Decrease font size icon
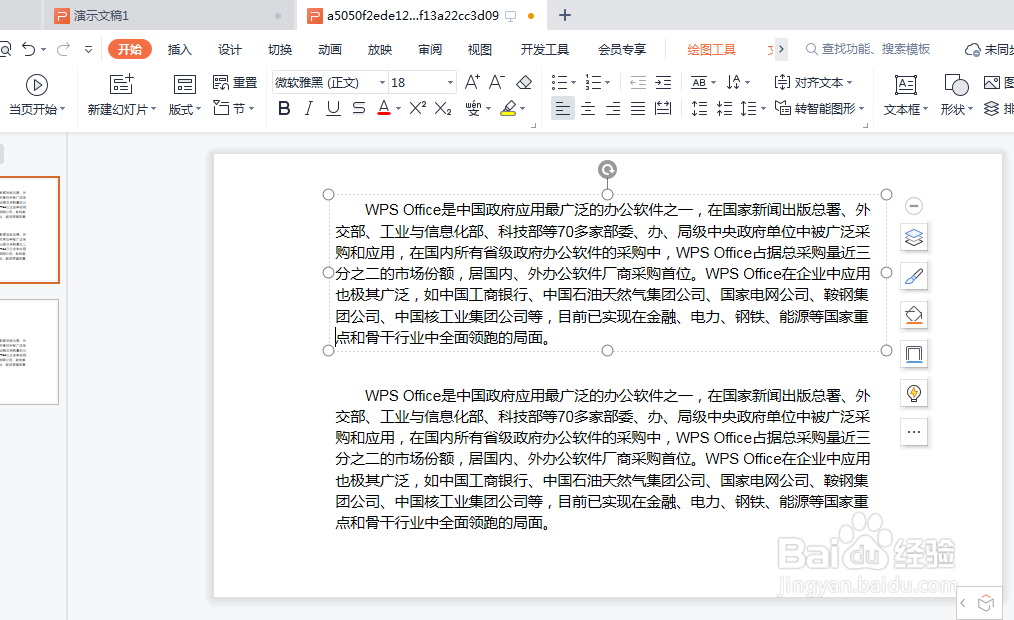Screen dimensions: 1014x620 pyautogui.click(x=497, y=82)
